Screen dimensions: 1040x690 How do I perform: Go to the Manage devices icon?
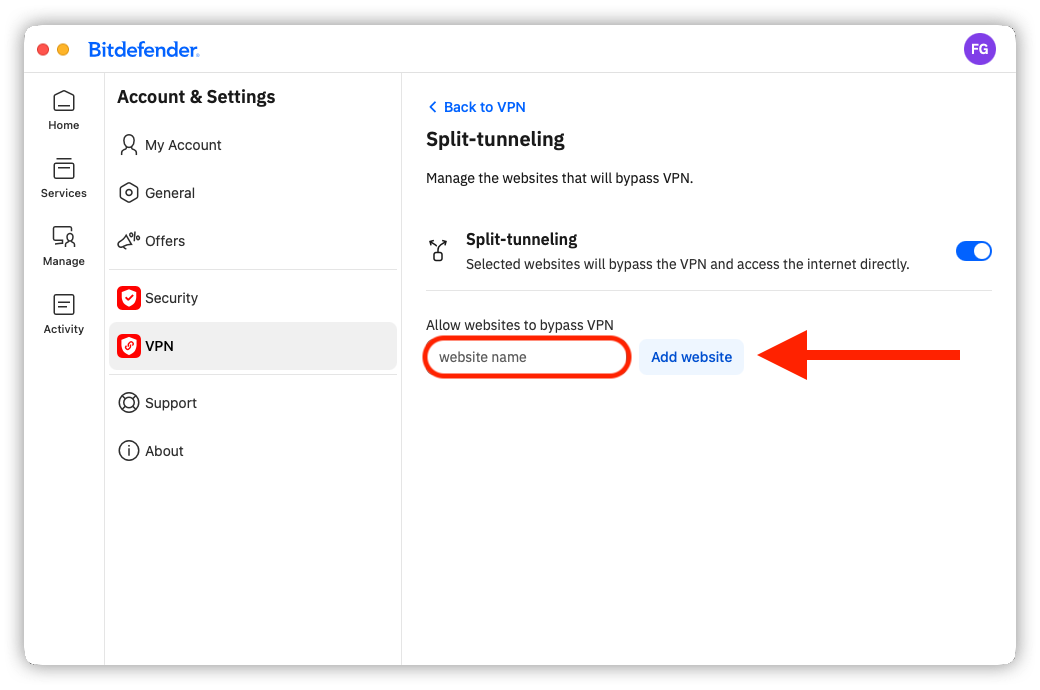click(x=64, y=236)
